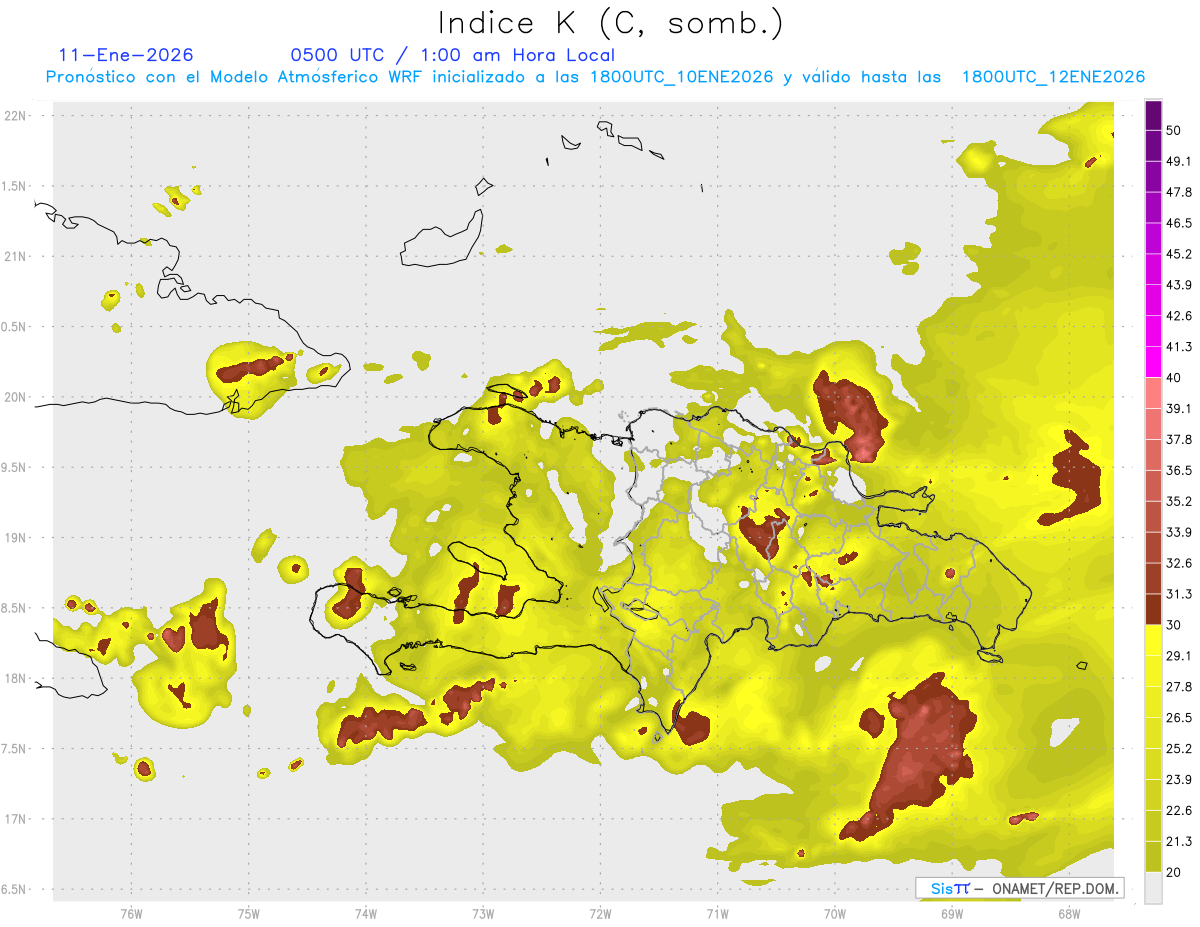Click the colorbar value '23.9'

pyautogui.click(x=1179, y=780)
